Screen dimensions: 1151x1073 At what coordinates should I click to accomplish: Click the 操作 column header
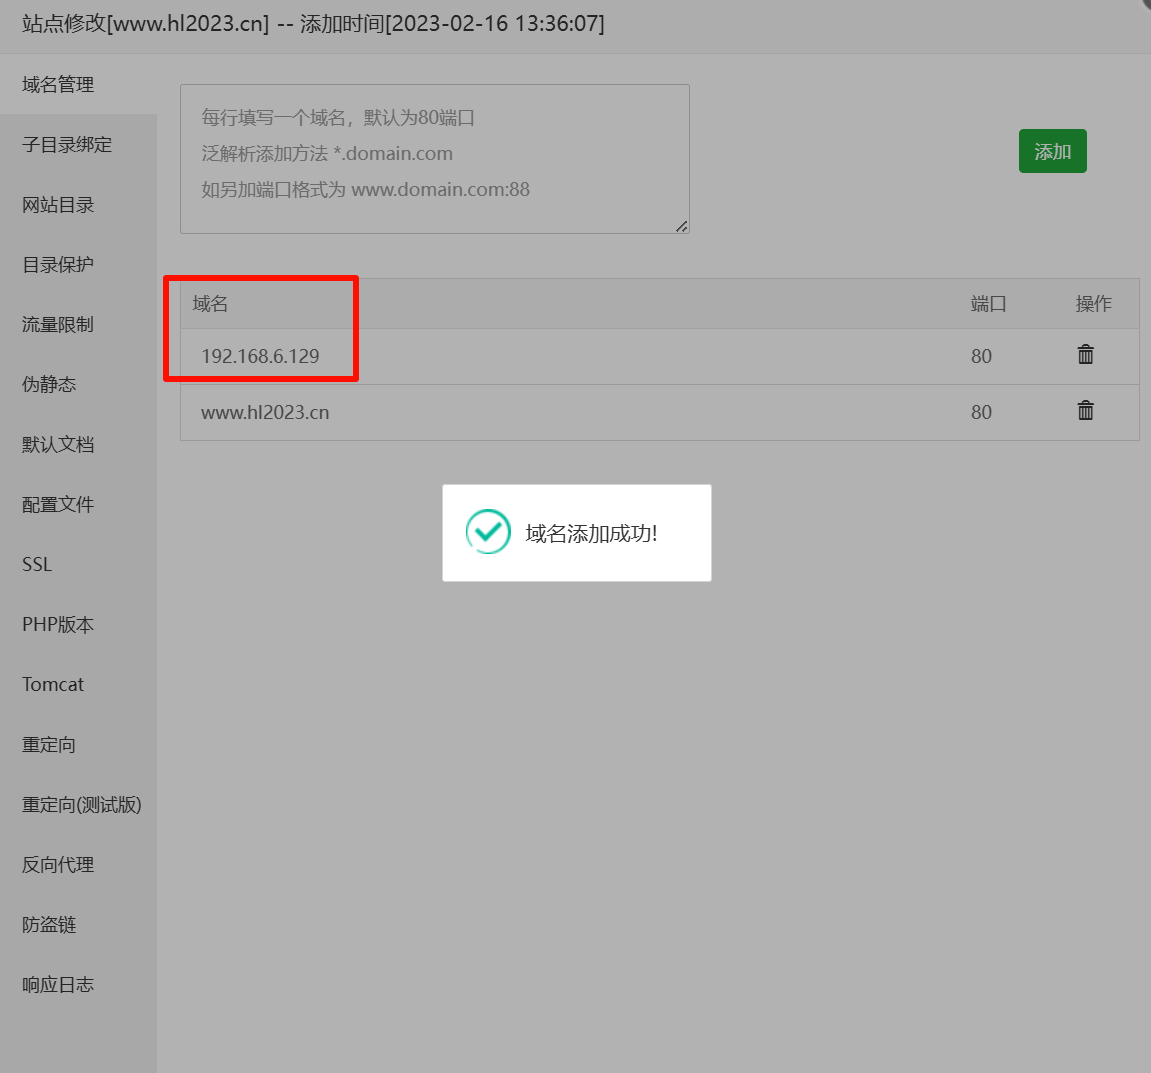(1093, 304)
